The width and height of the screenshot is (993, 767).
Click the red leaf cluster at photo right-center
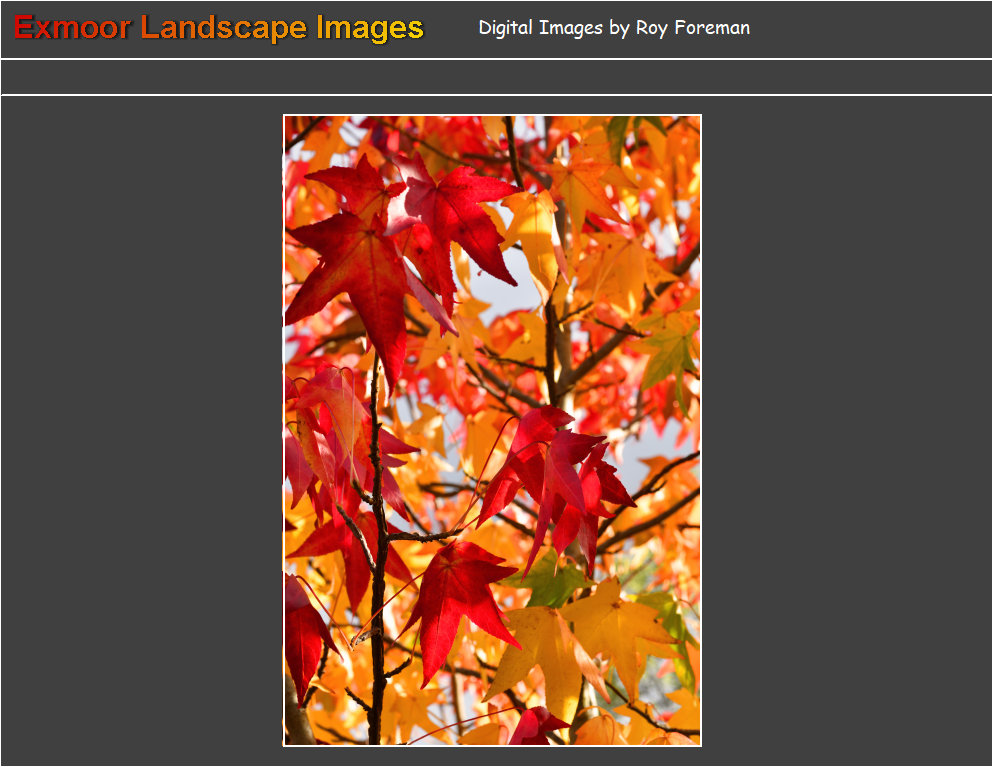557,481
